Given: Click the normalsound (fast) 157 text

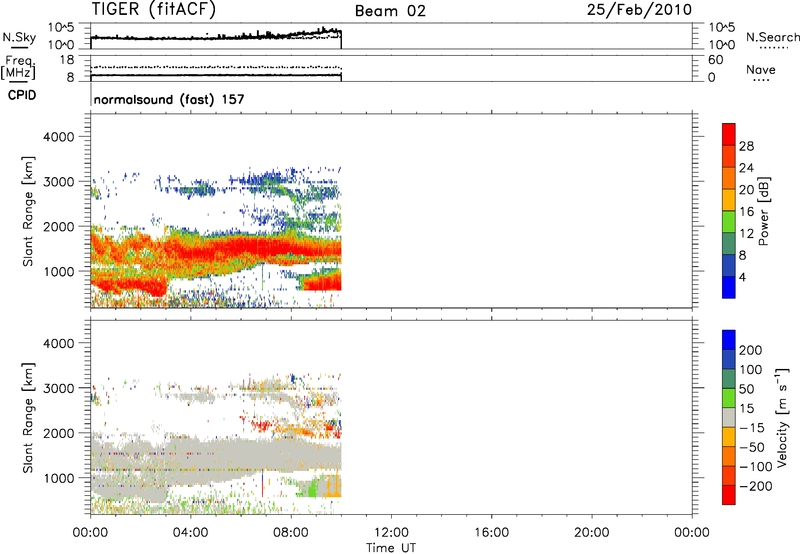Looking at the screenshot, I should point(169,99).
